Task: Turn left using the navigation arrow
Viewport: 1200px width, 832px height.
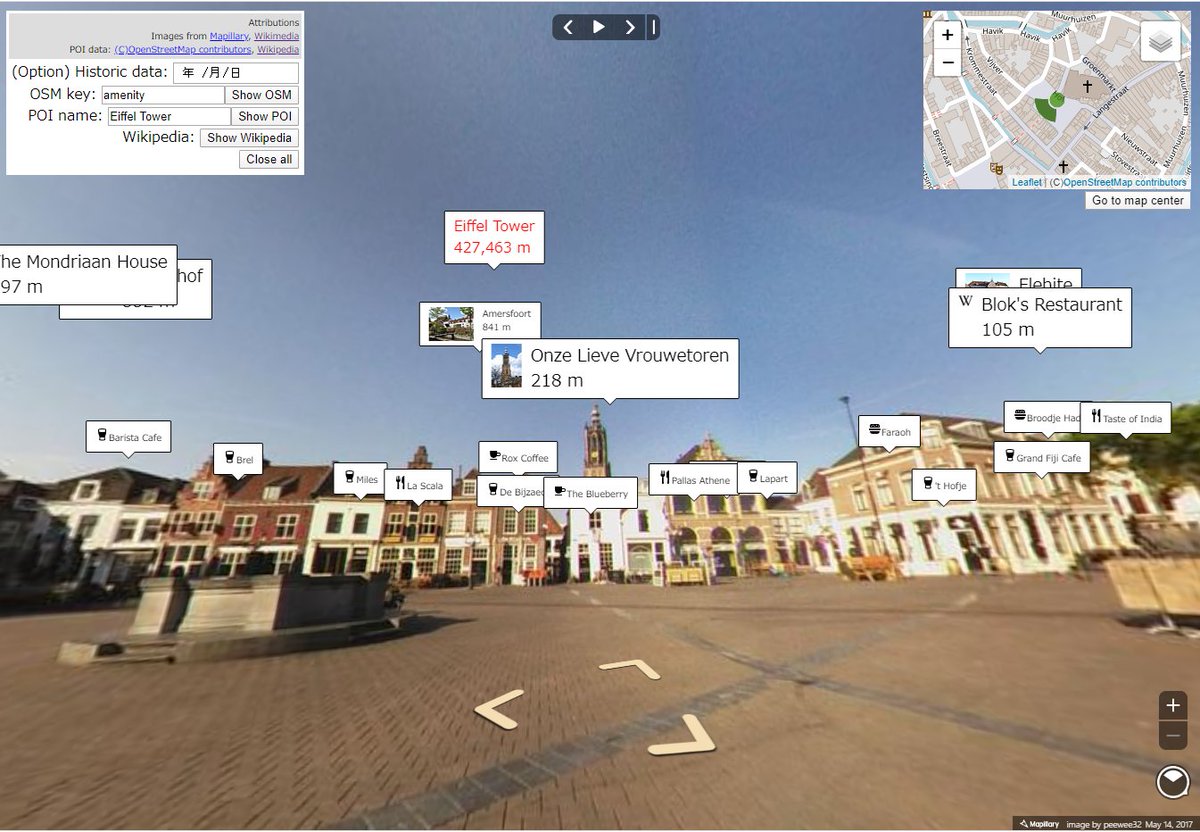Action: pyautogui.click(x=499, y=709)
